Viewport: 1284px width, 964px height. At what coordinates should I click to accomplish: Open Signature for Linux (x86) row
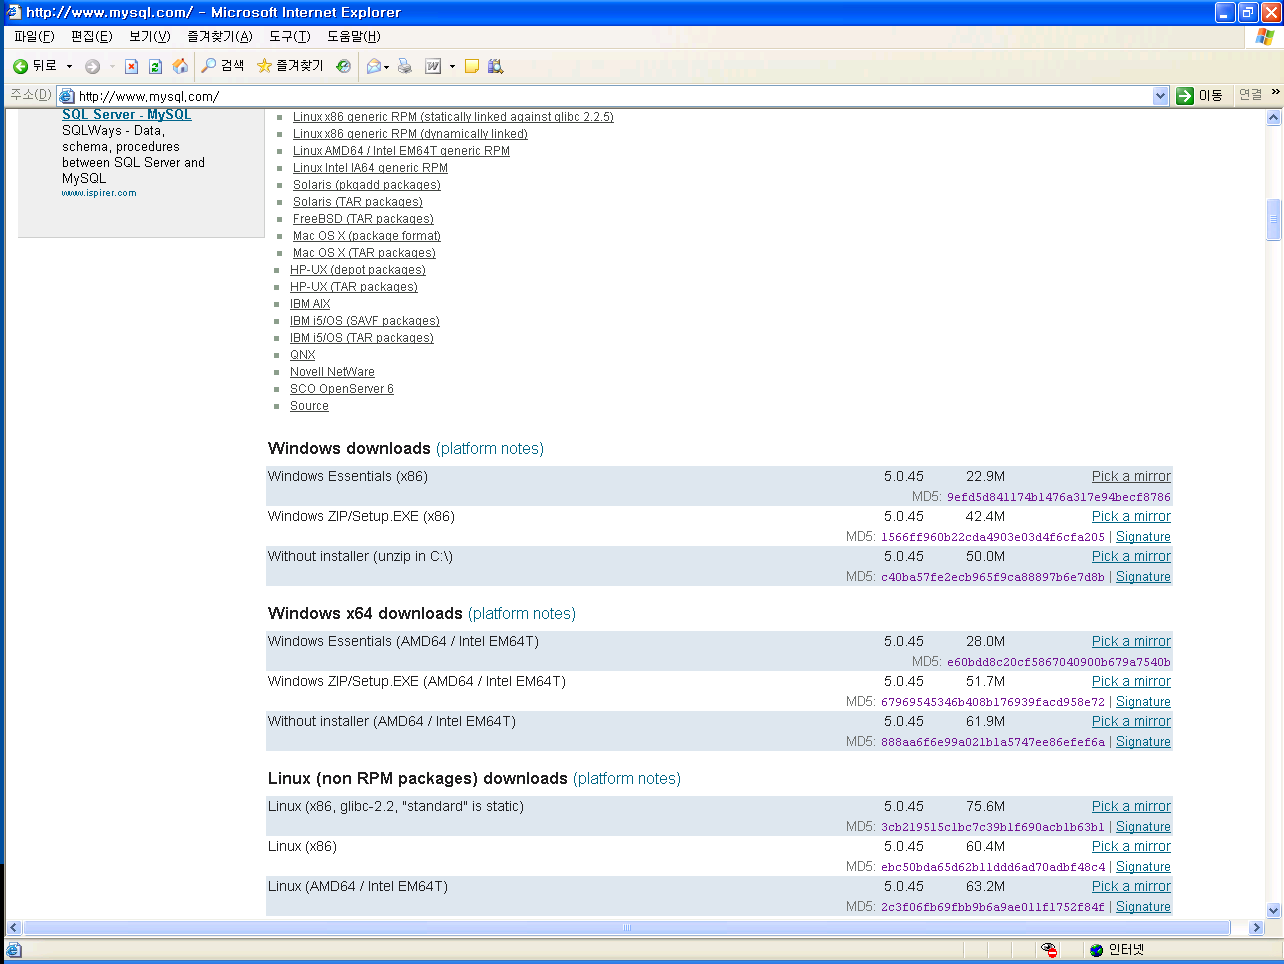[1143, 867]
